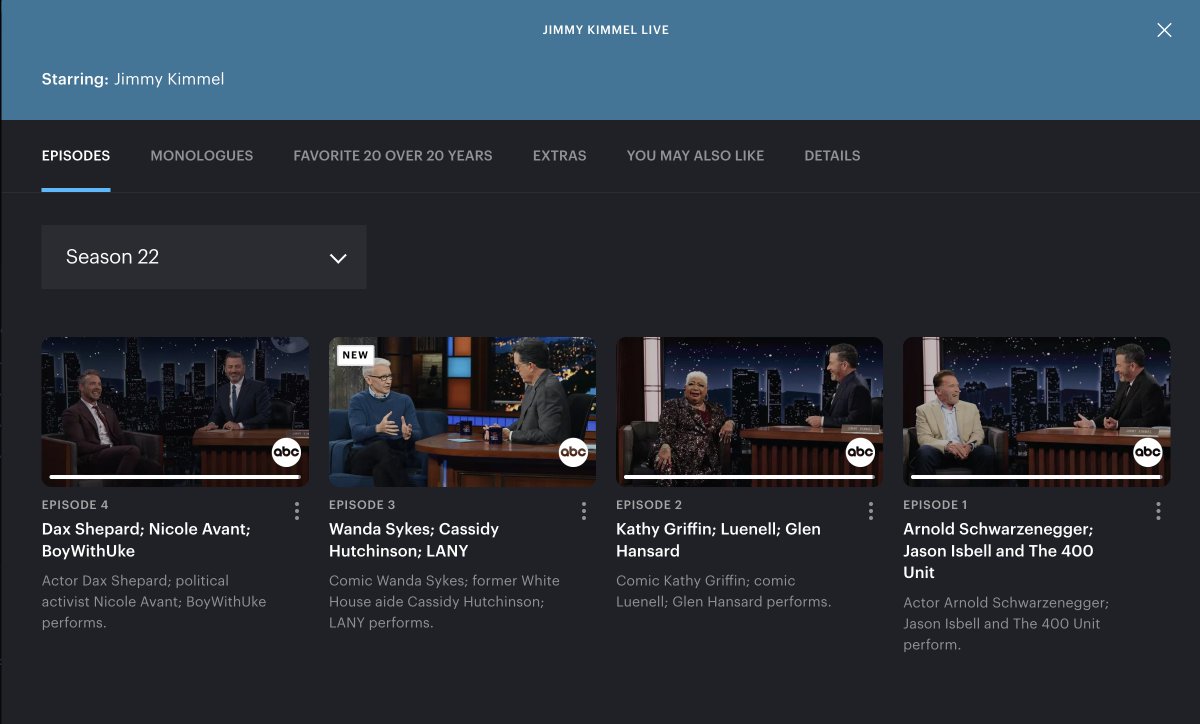Viewport: 1200px width, 724px height.
Task: Open more options for Episode 1
Action: (x=1158, y=511)
